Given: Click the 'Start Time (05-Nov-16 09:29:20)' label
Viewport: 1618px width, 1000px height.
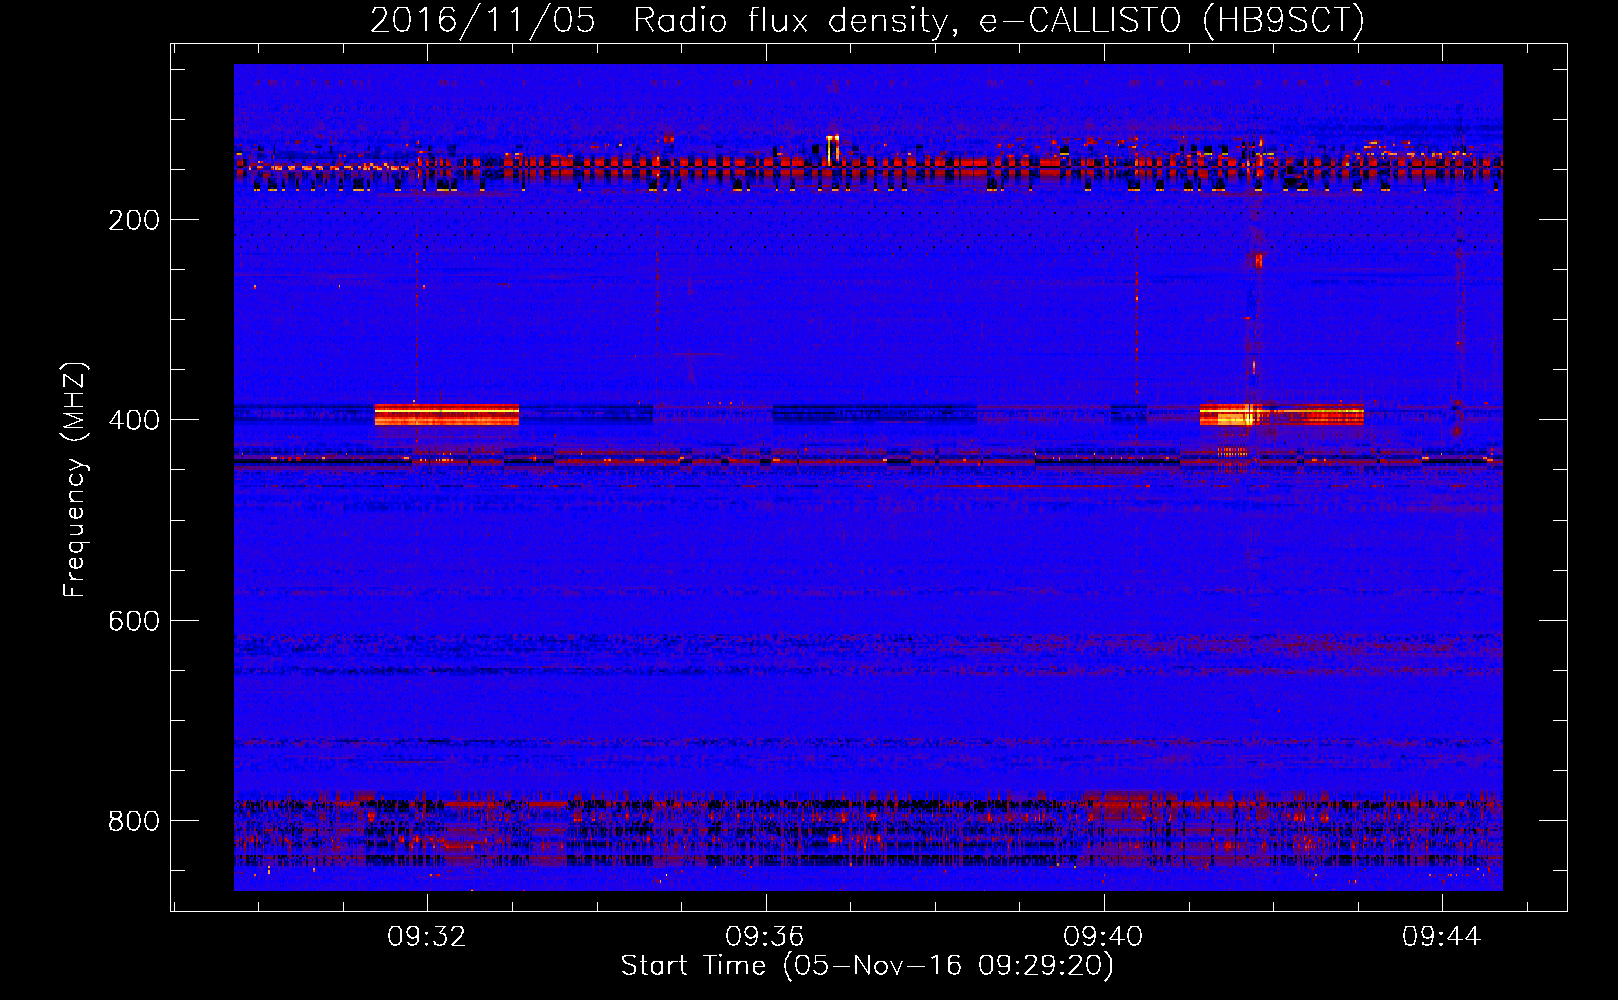Looking at the screenshot, I should 867,966.
